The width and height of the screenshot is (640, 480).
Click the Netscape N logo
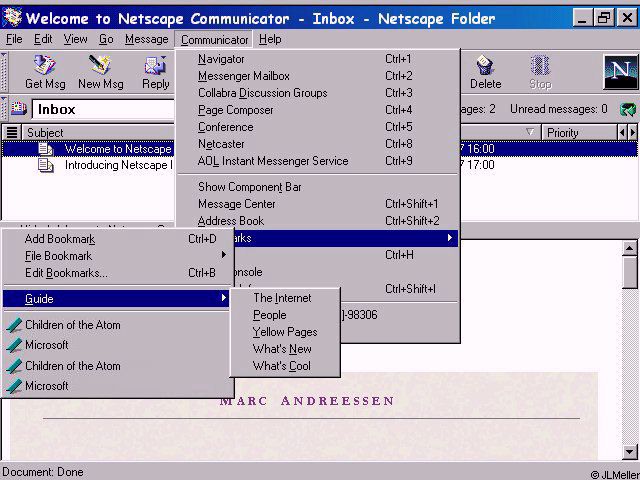tap(620, 72)
